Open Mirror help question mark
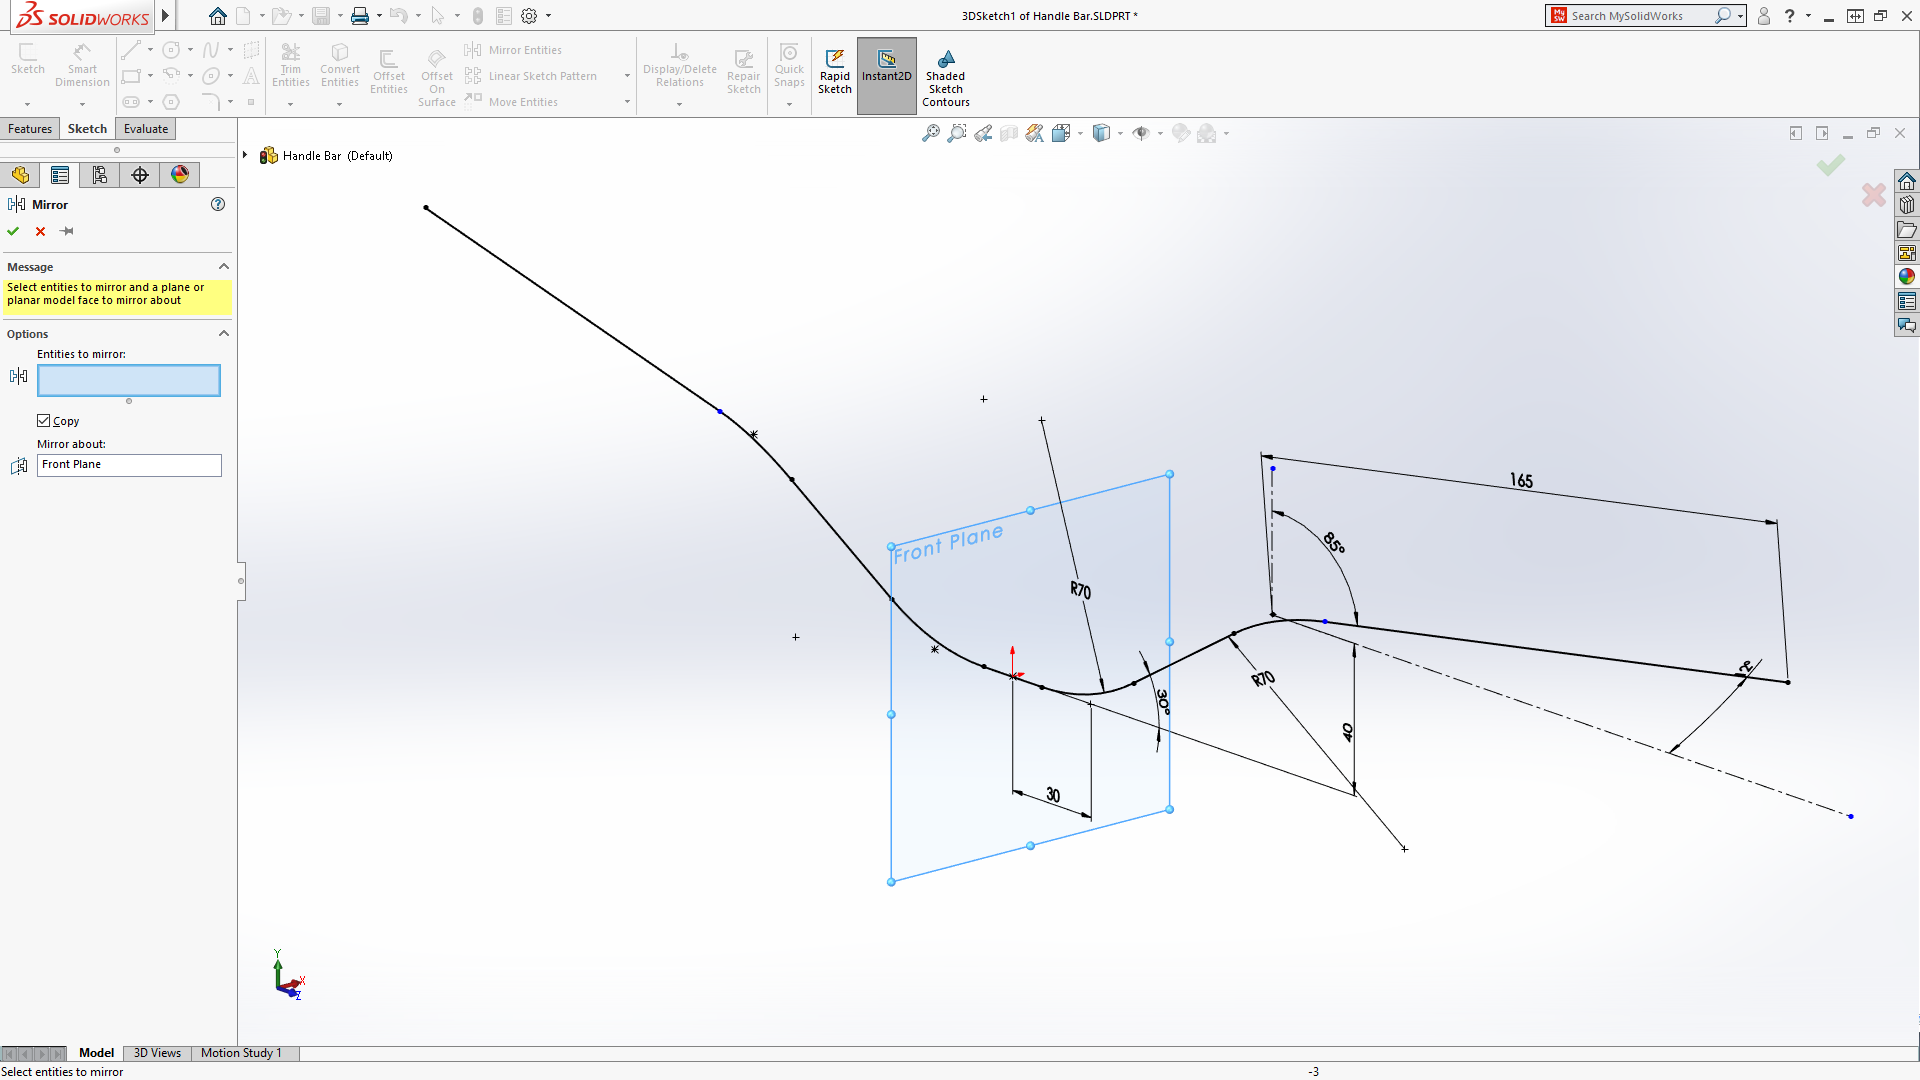Image resolution: width=1920 pixels, height=1080 pixels. 218,204
